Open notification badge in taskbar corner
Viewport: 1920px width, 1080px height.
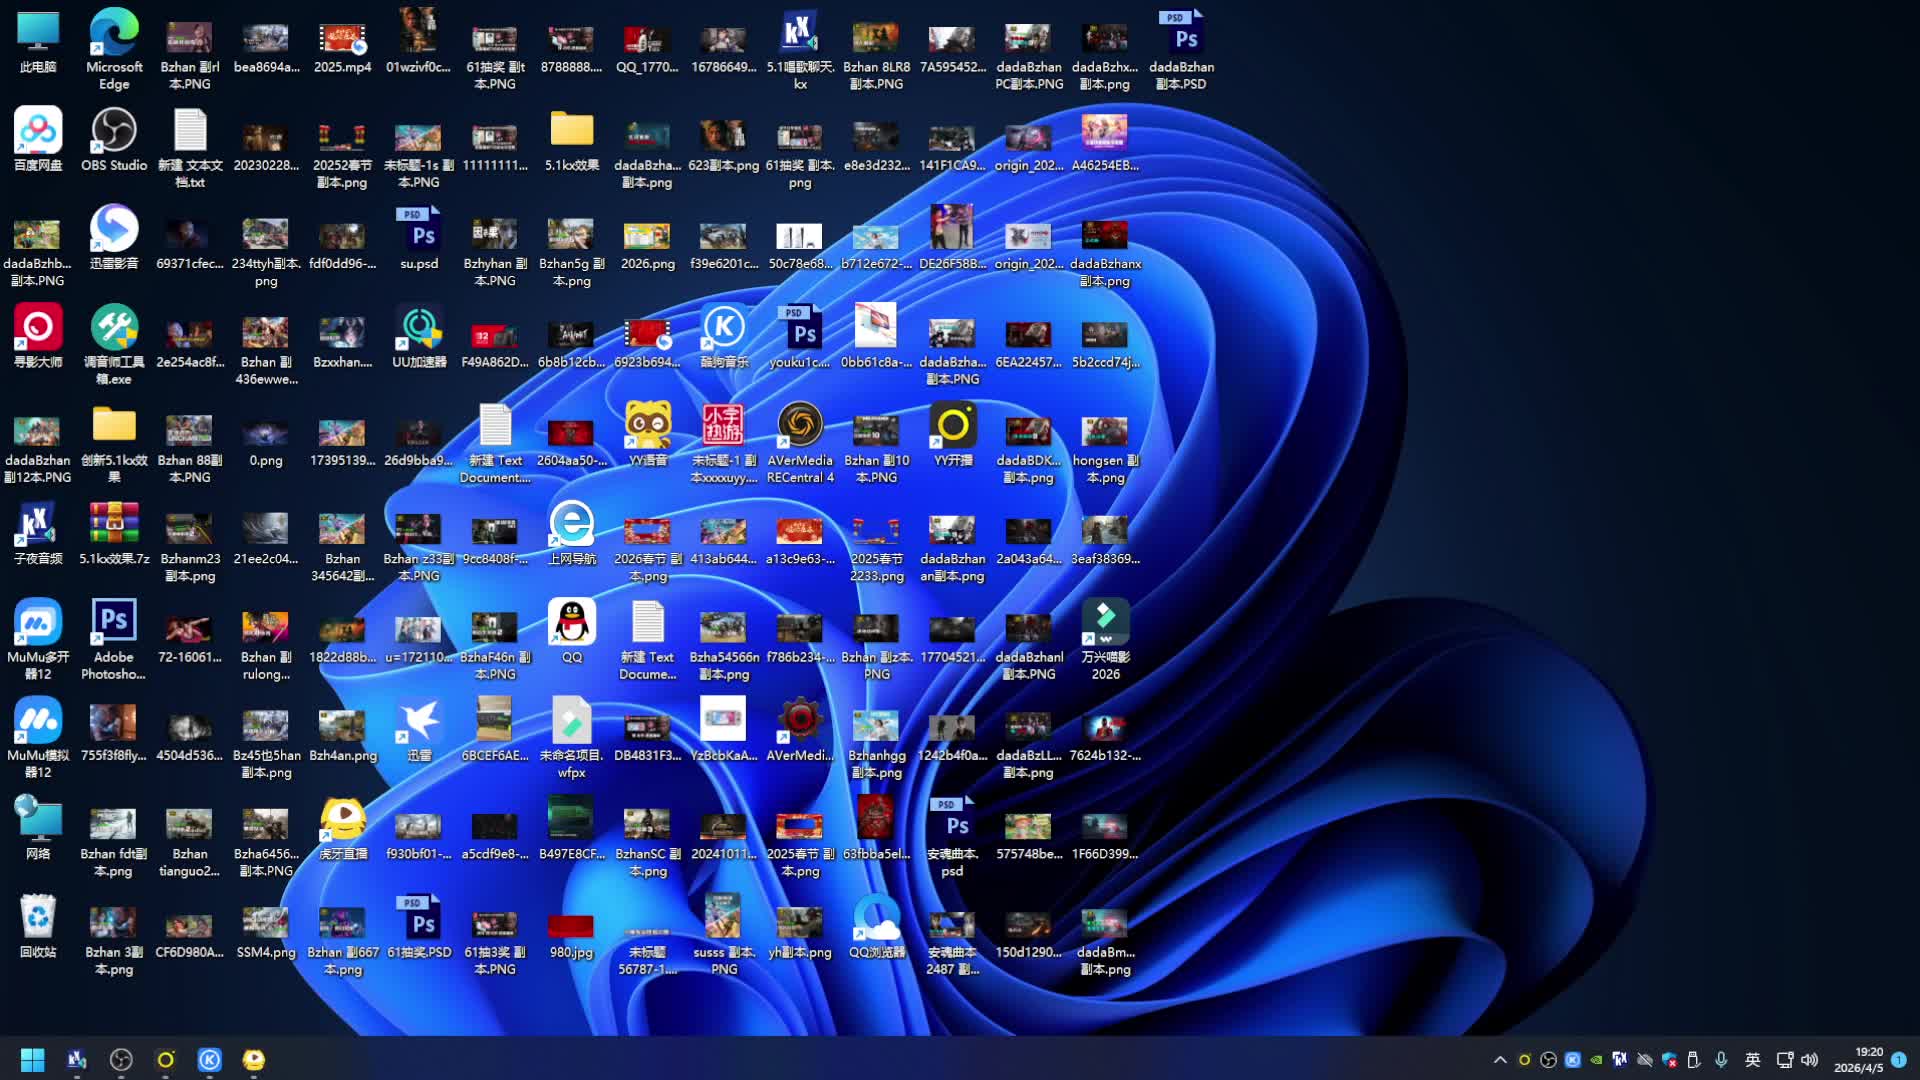1899,1060
